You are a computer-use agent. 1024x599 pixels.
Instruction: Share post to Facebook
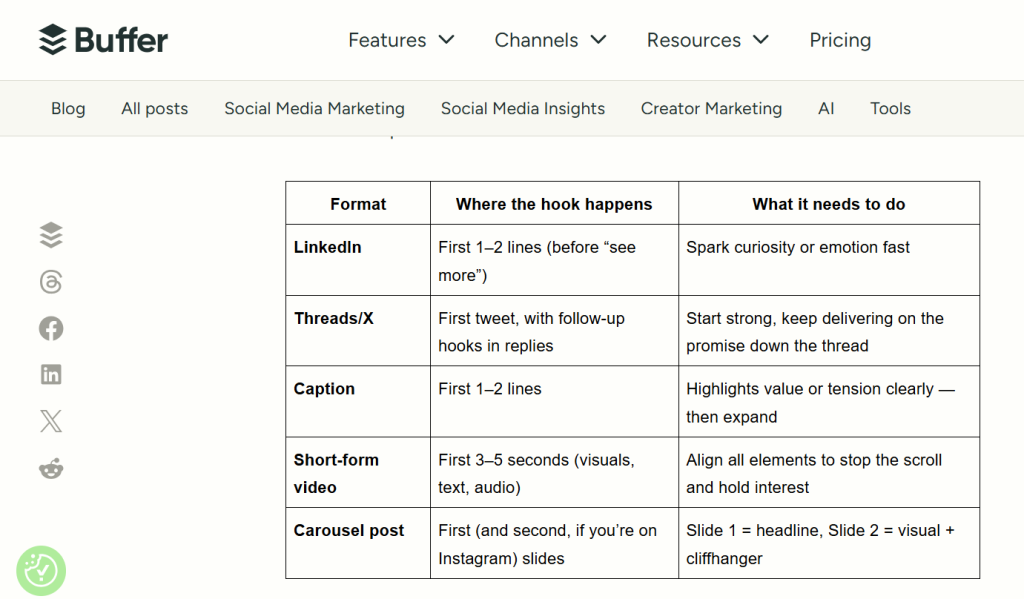[x=51, y=328]
